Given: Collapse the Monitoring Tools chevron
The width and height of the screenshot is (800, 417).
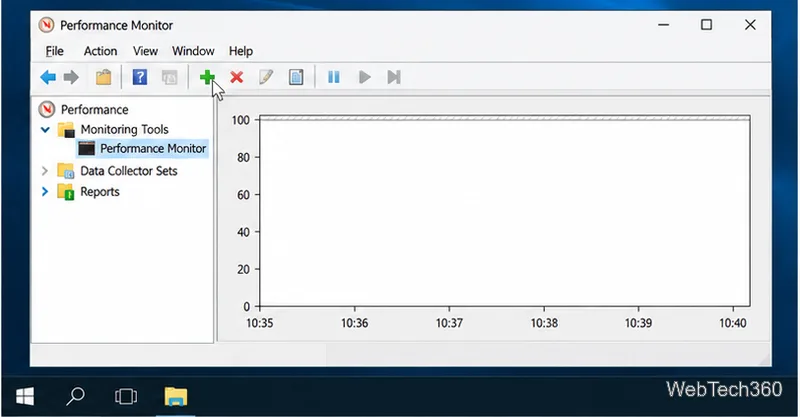Looking at the screenshot, I should (45, 130).
